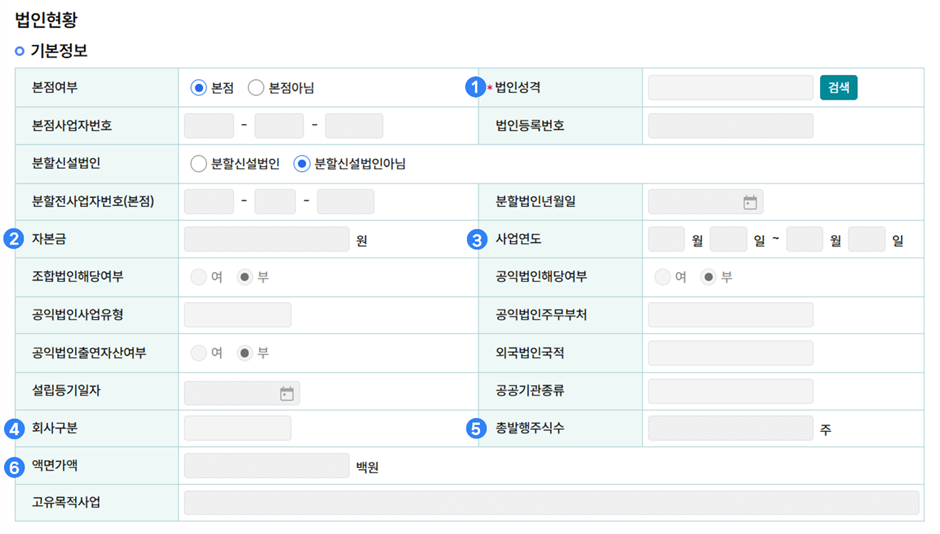Viewport: 940px width, 534px height.
Task: Click numbered marker 3 beside 사업연도
Action: click(477, 240)
